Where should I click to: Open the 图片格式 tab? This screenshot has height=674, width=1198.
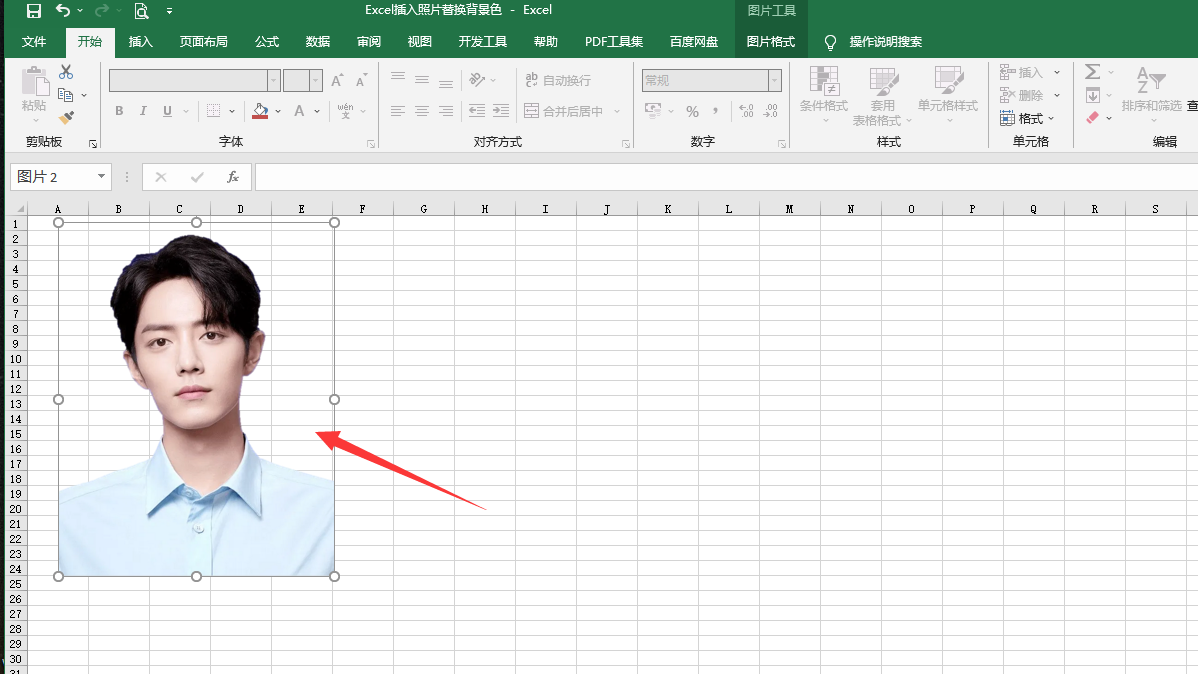(x=771, y=42)
